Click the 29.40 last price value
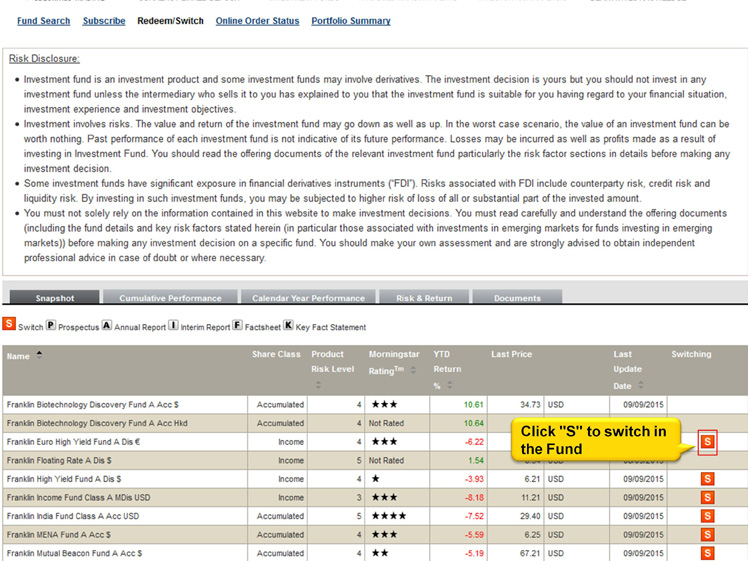 tap(530, 516)
